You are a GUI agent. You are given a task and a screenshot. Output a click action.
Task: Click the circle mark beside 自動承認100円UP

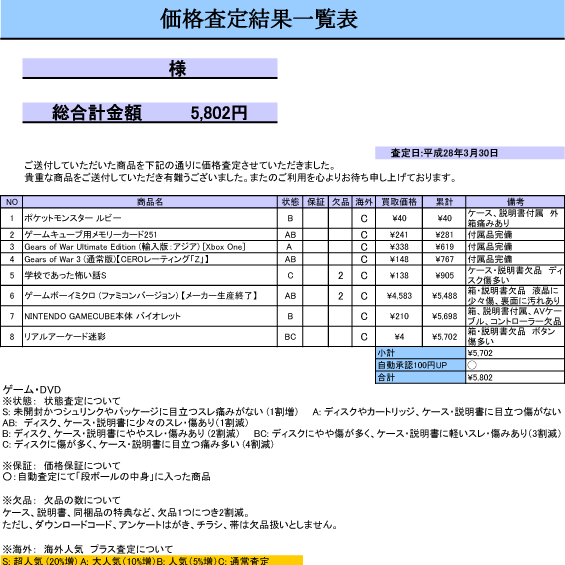[x=472, y=365]
